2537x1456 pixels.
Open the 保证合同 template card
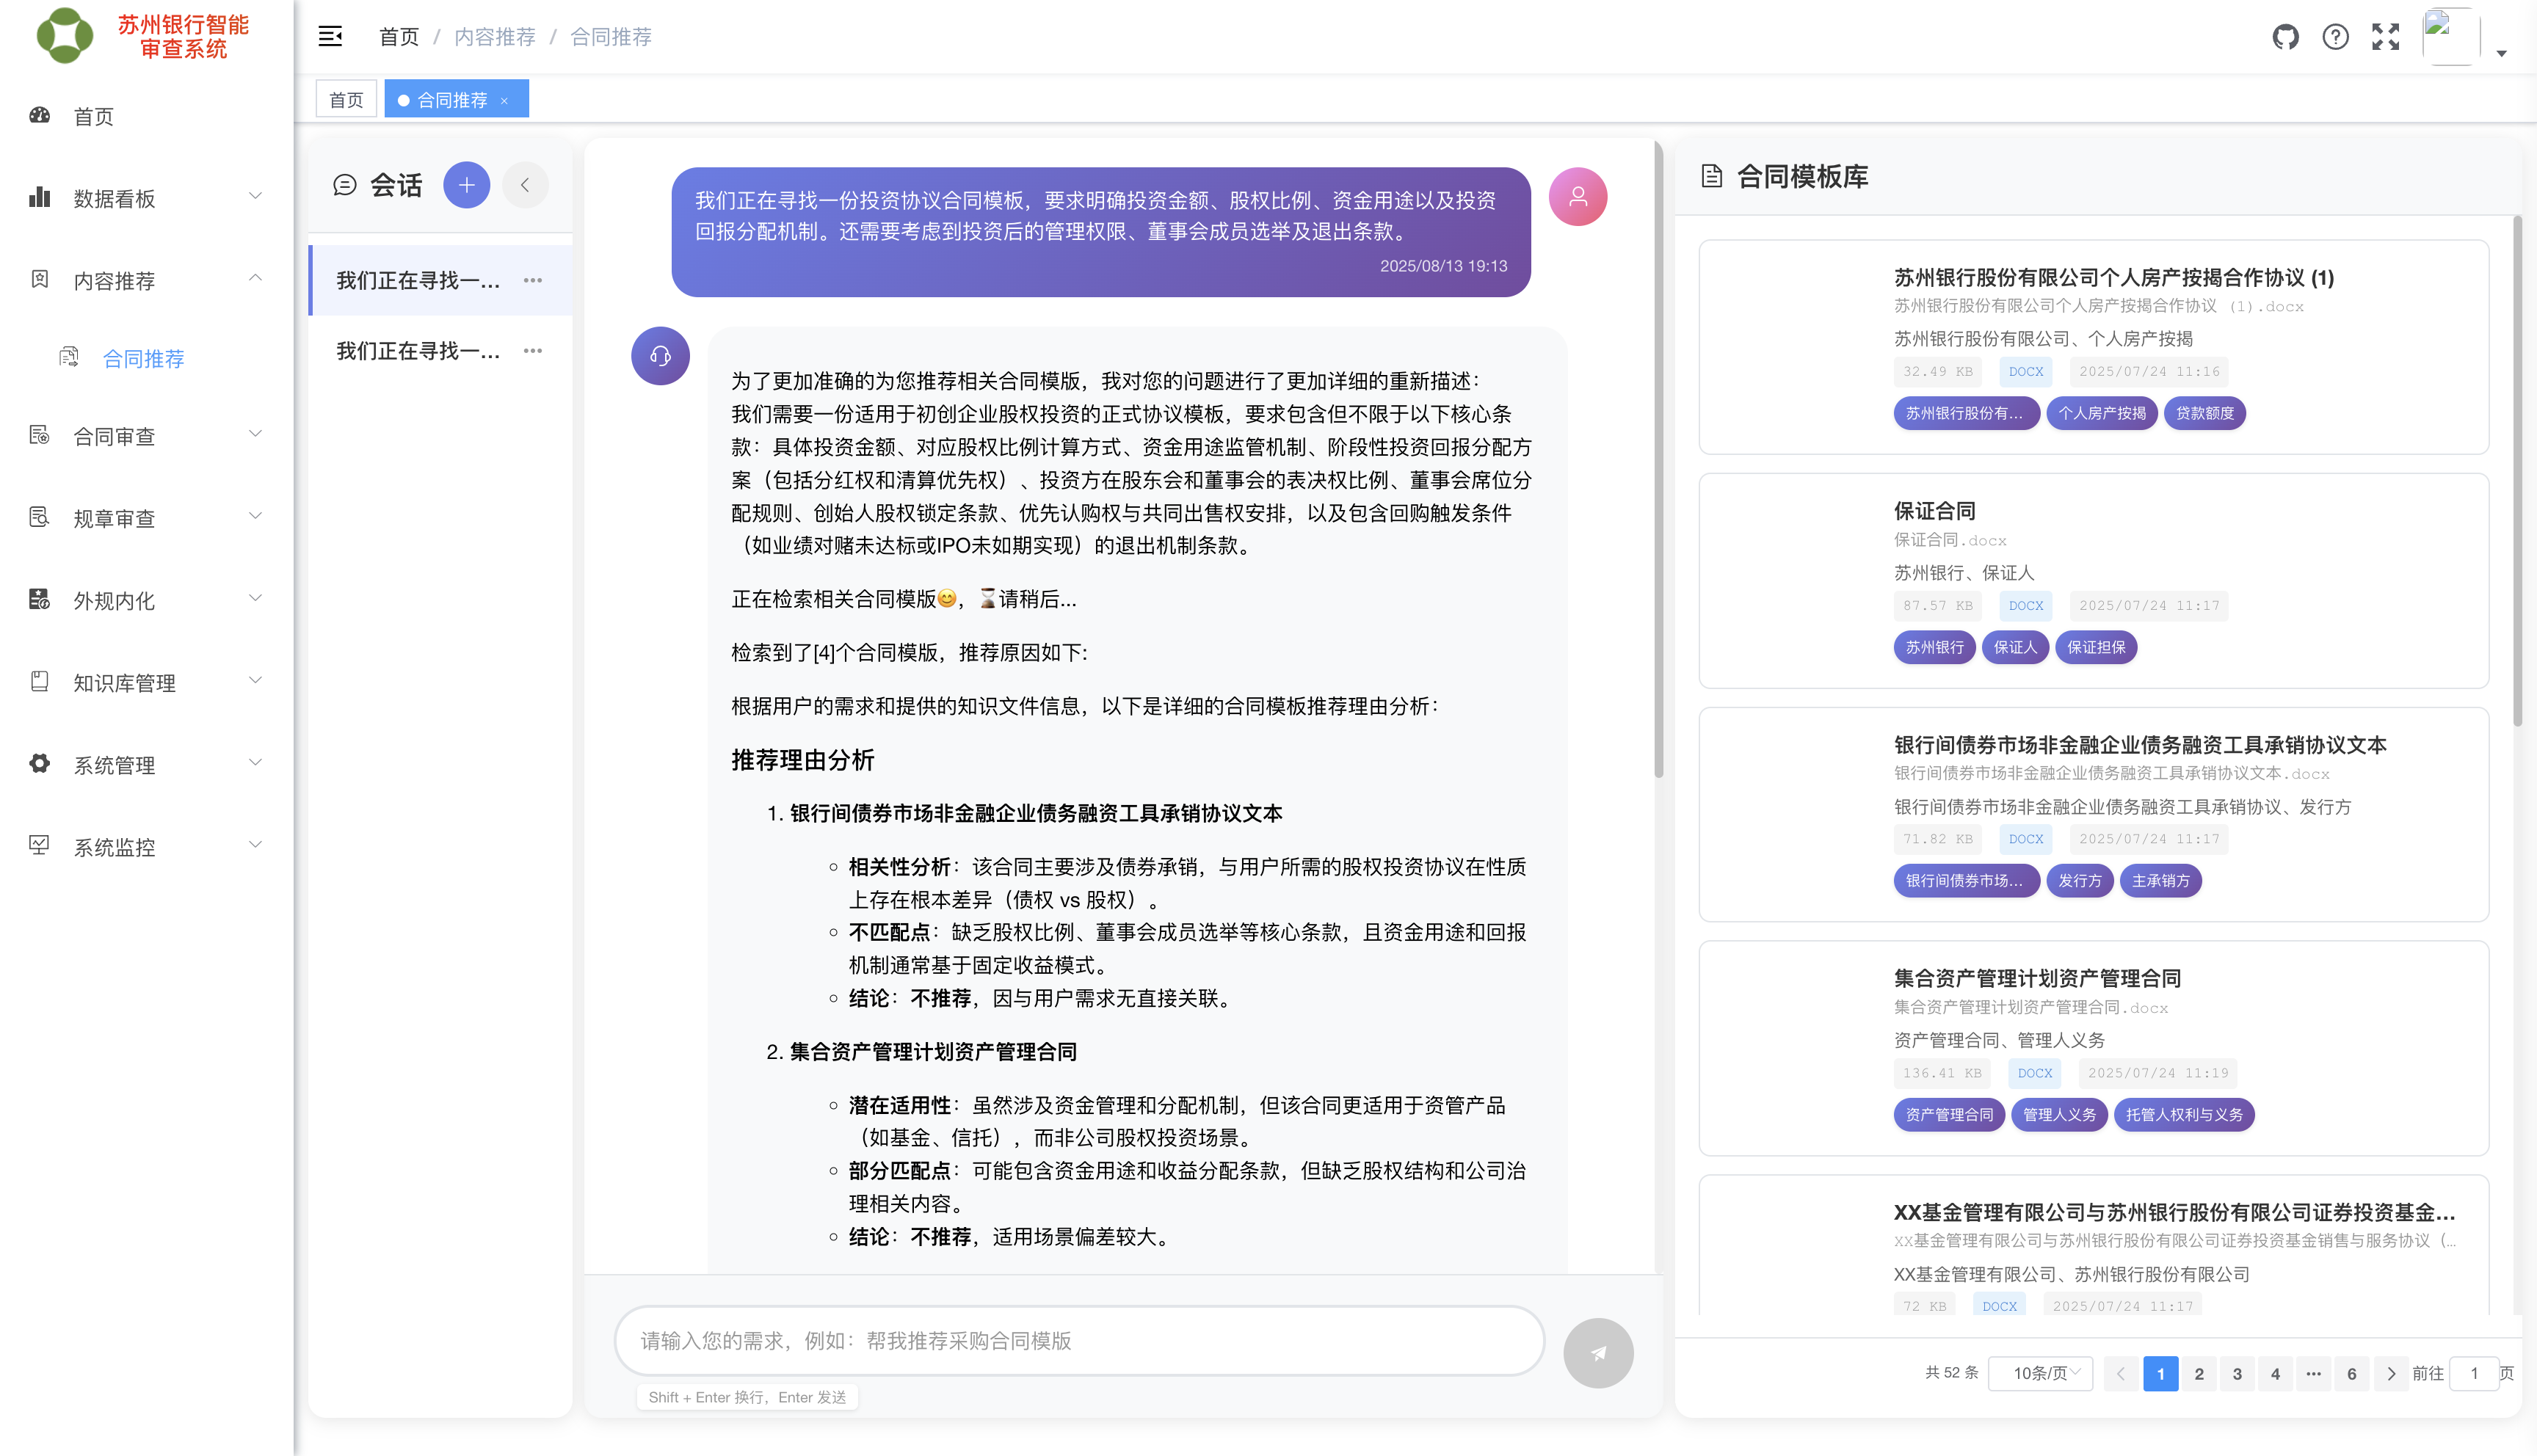point(2093,580)
